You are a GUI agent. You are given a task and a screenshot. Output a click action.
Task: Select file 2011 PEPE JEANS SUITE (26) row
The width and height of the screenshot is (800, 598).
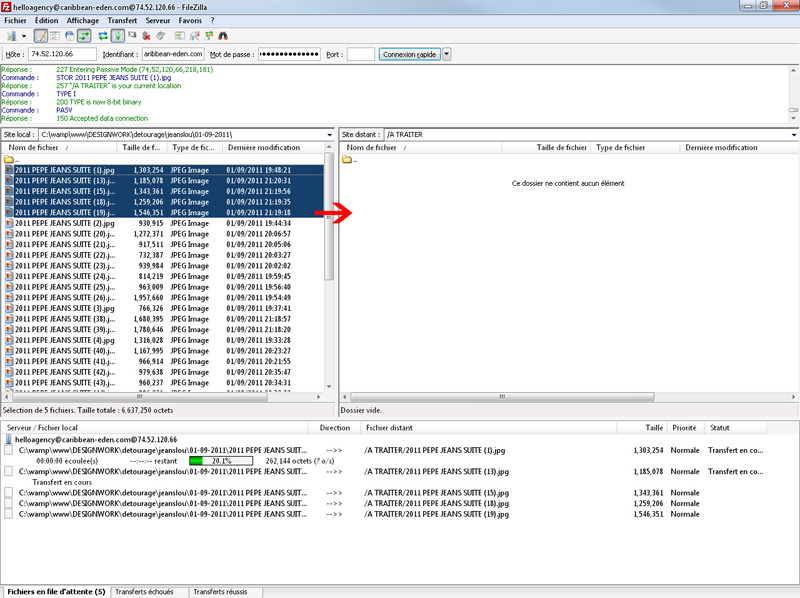tap(163, 297)
